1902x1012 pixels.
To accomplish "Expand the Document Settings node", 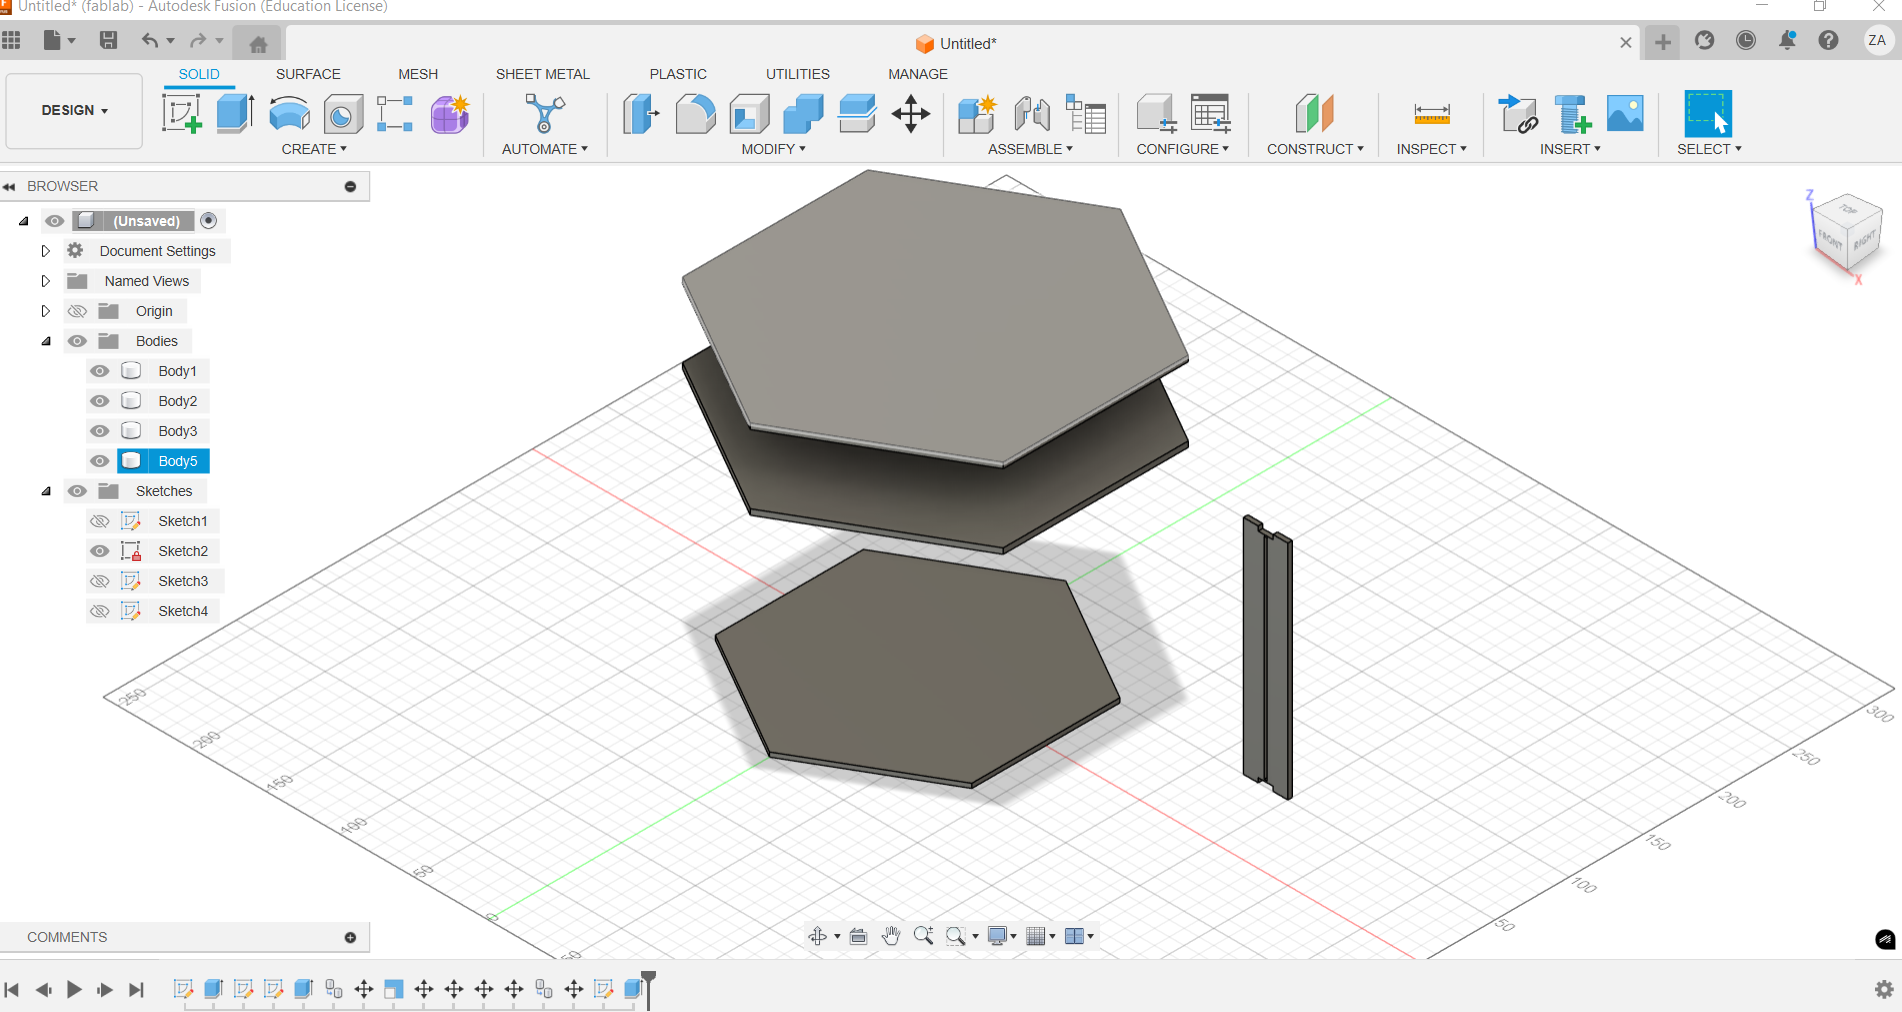I will pos(45,251).
